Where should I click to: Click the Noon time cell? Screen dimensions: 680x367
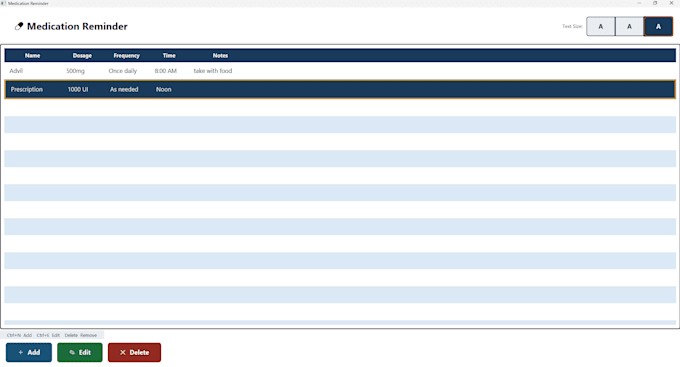pos(164,89)
